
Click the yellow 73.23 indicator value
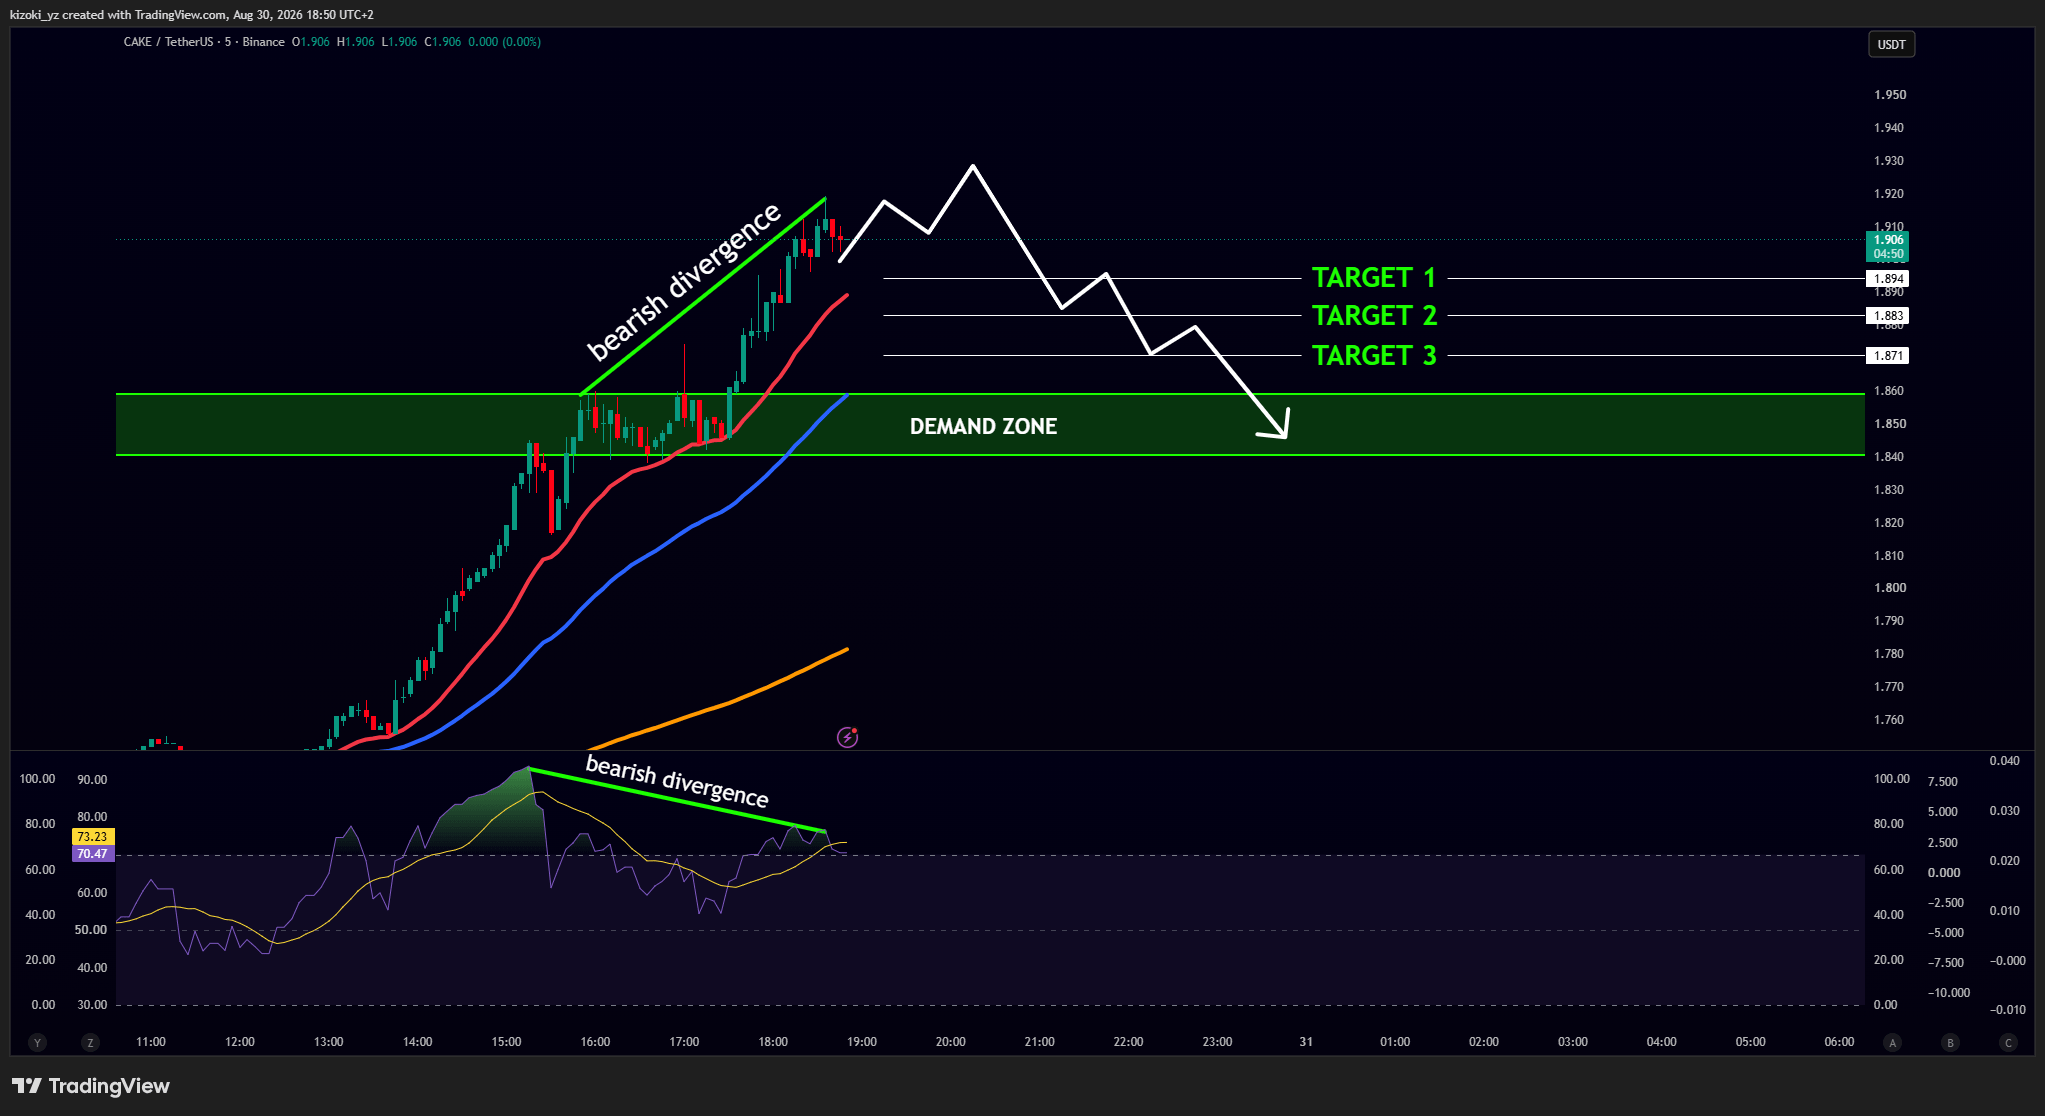pyautogui.click(x=92, y=837)
